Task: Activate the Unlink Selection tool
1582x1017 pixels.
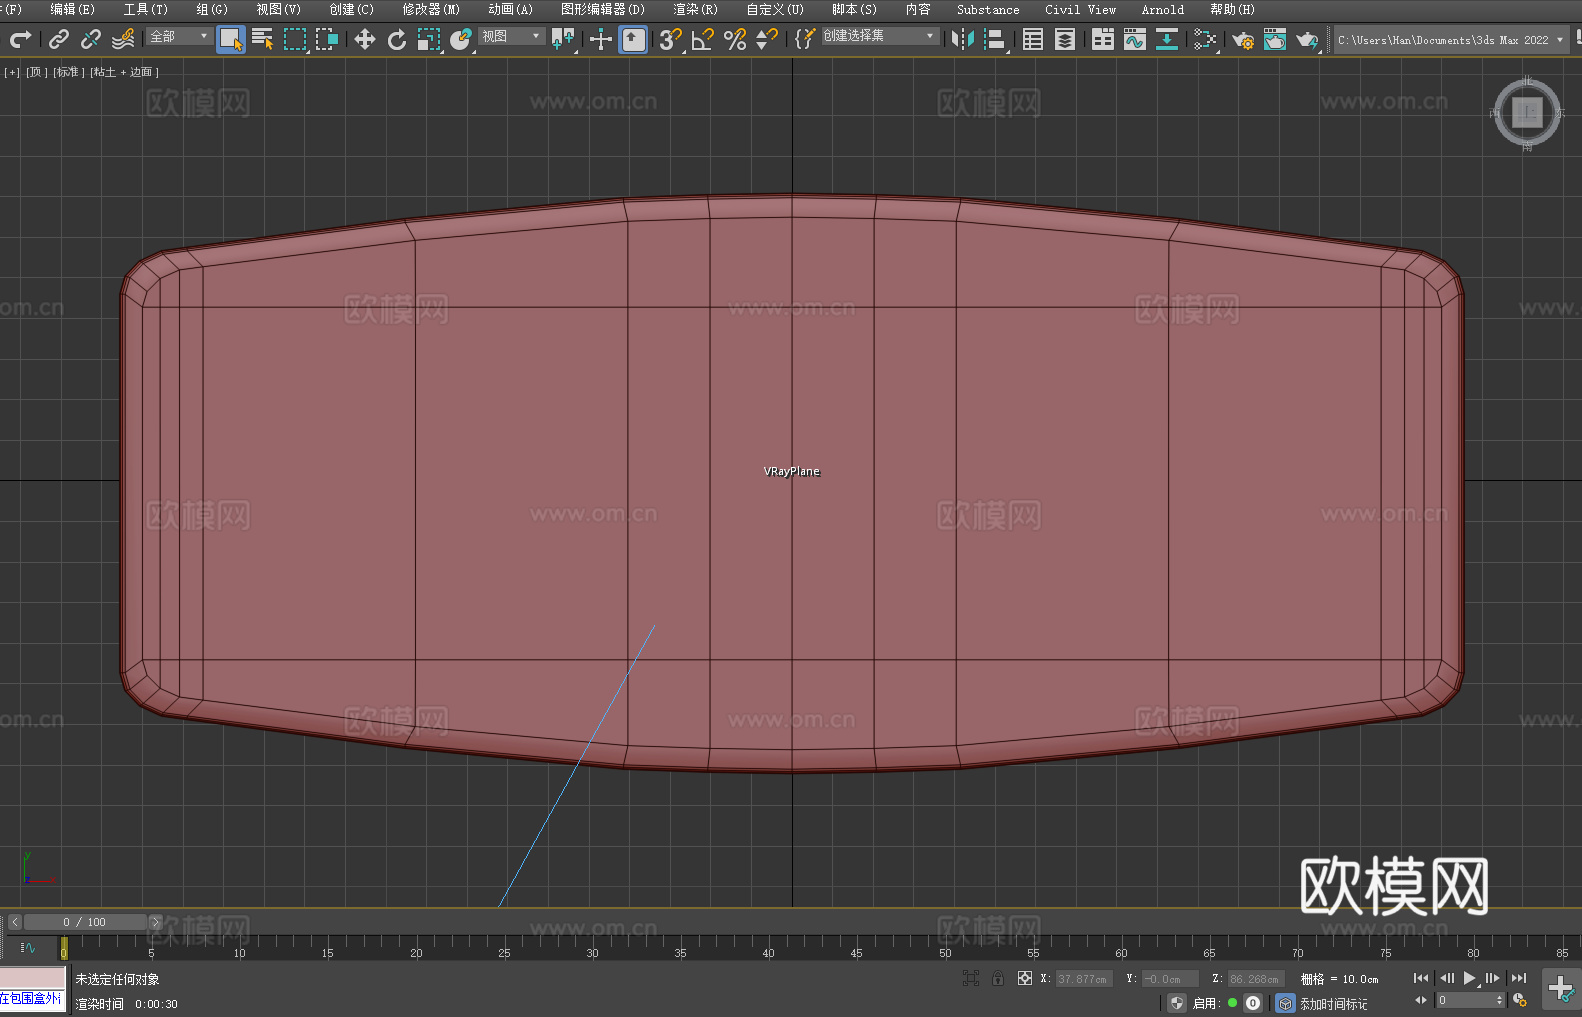Action: 91,39
